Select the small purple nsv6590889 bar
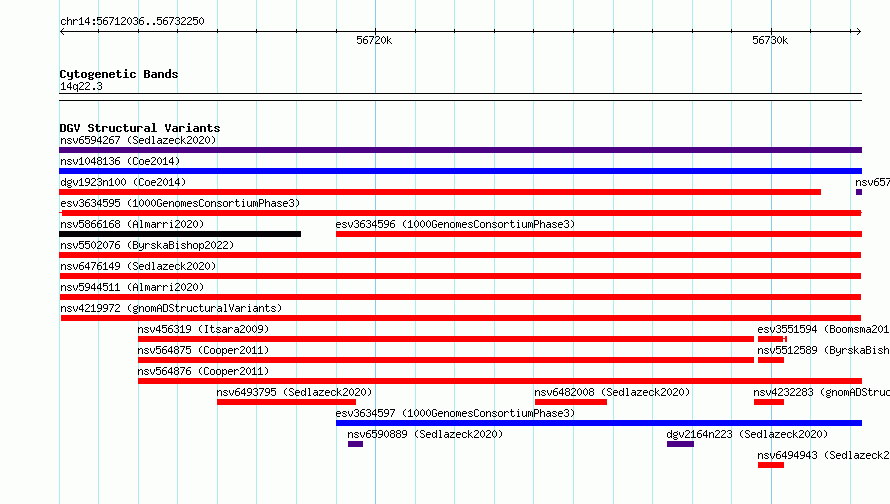 click(x=355, y=444)
